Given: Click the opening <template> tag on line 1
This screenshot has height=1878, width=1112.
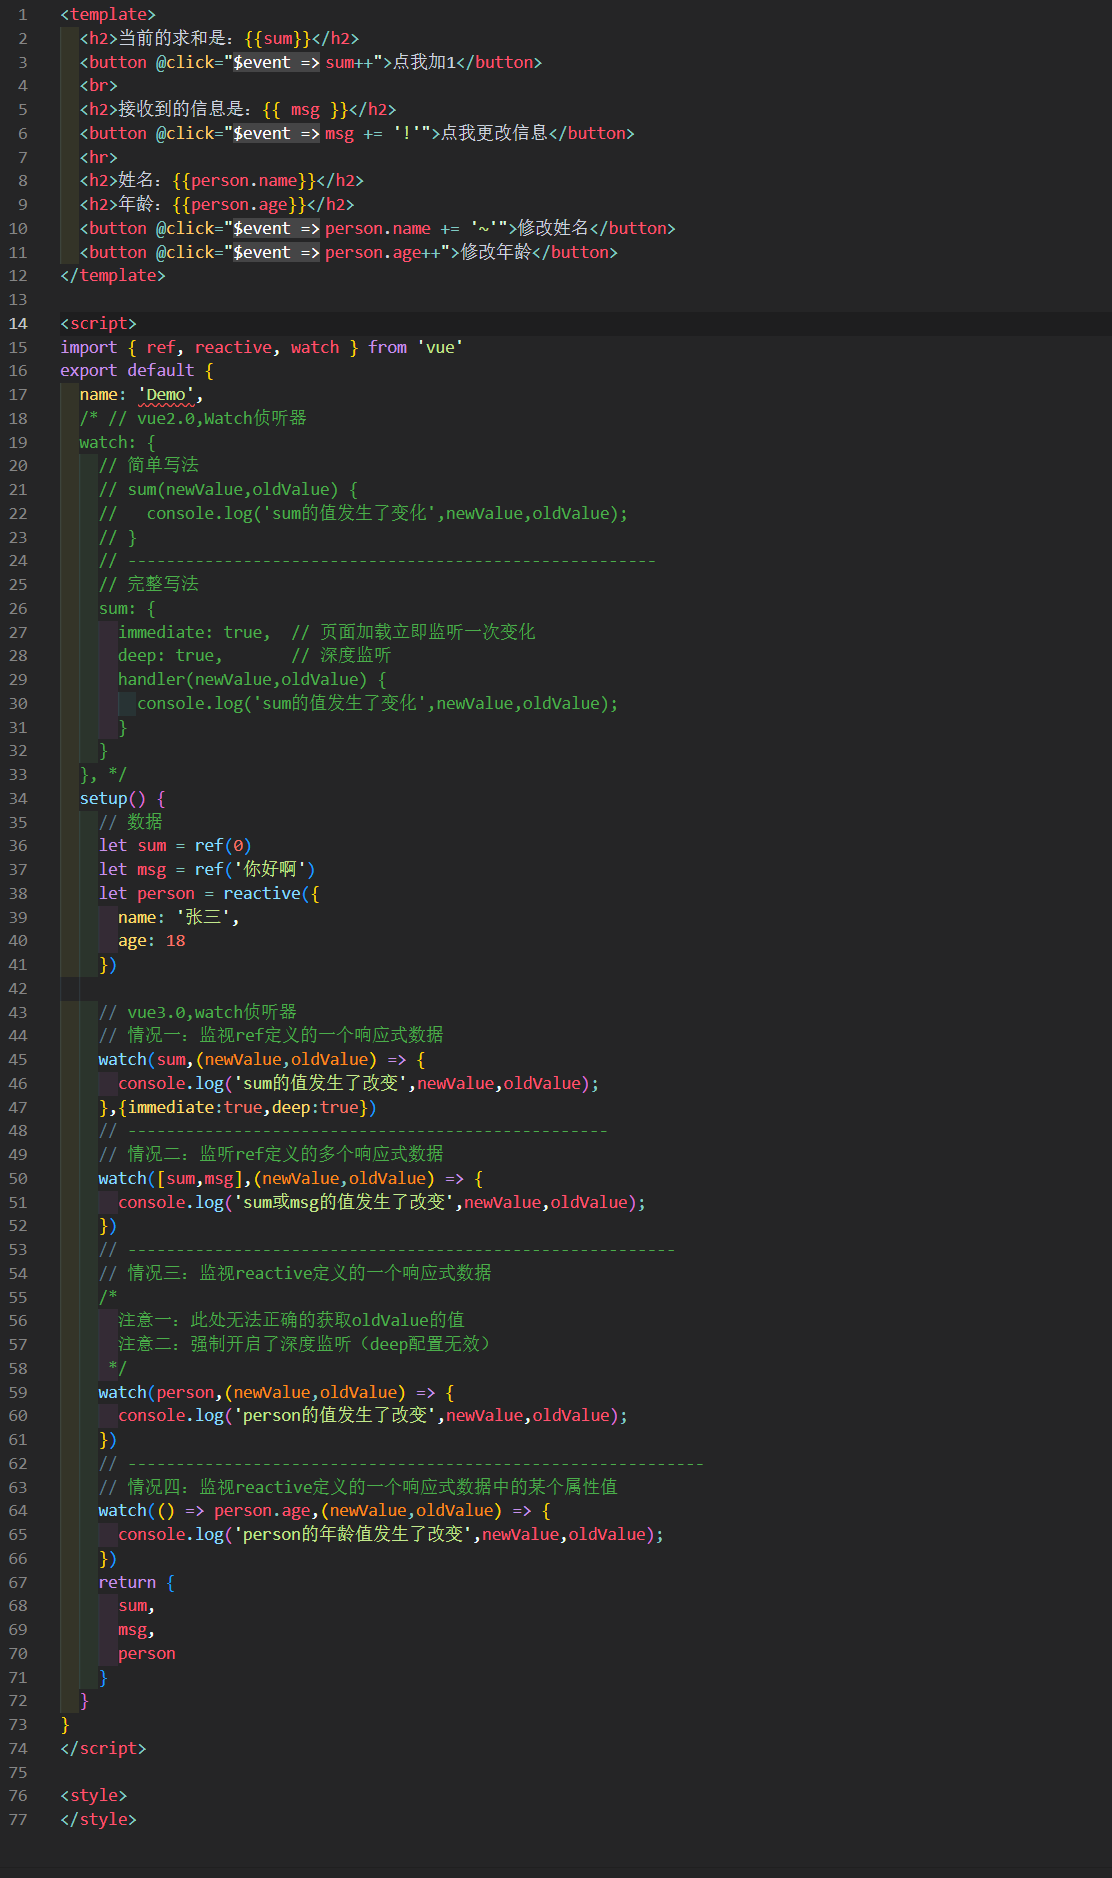Looking at the screenshot, I should (x=108, y=14).
